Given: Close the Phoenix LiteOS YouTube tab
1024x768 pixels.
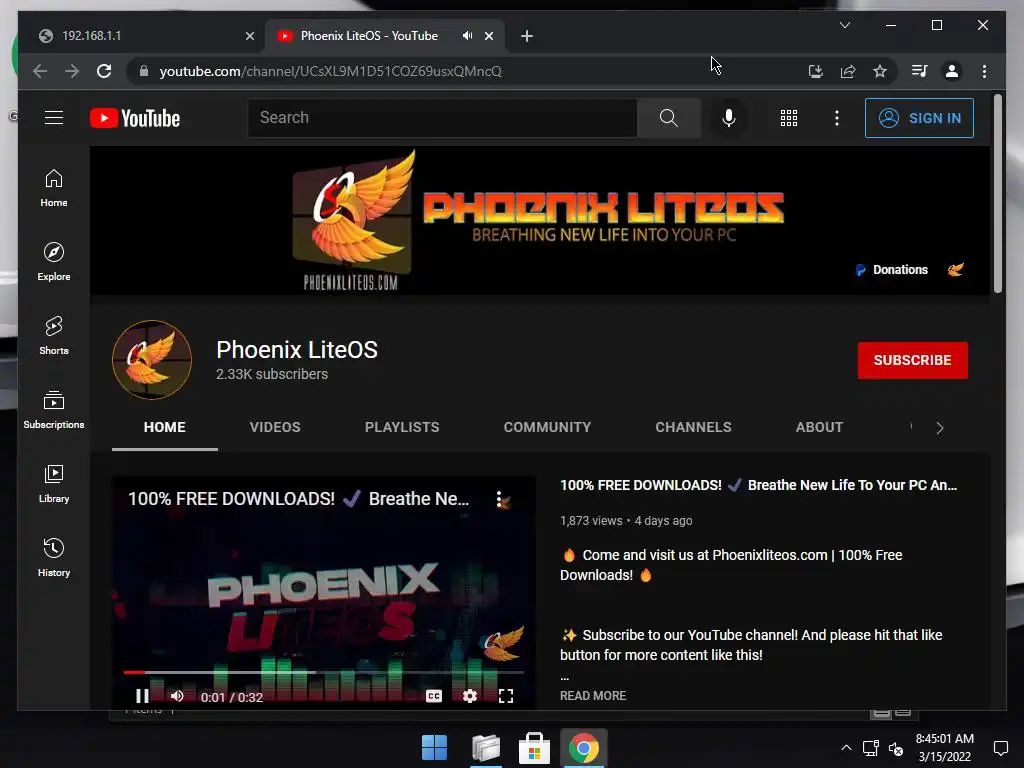Looking at the screenshot, I should 488,36.
